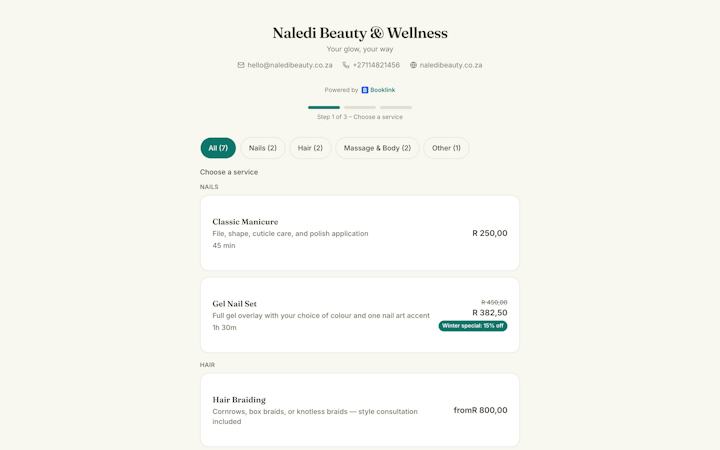The image size is (720, 450).
Task: Click the email envelope icon
Action: click(241, 65)
